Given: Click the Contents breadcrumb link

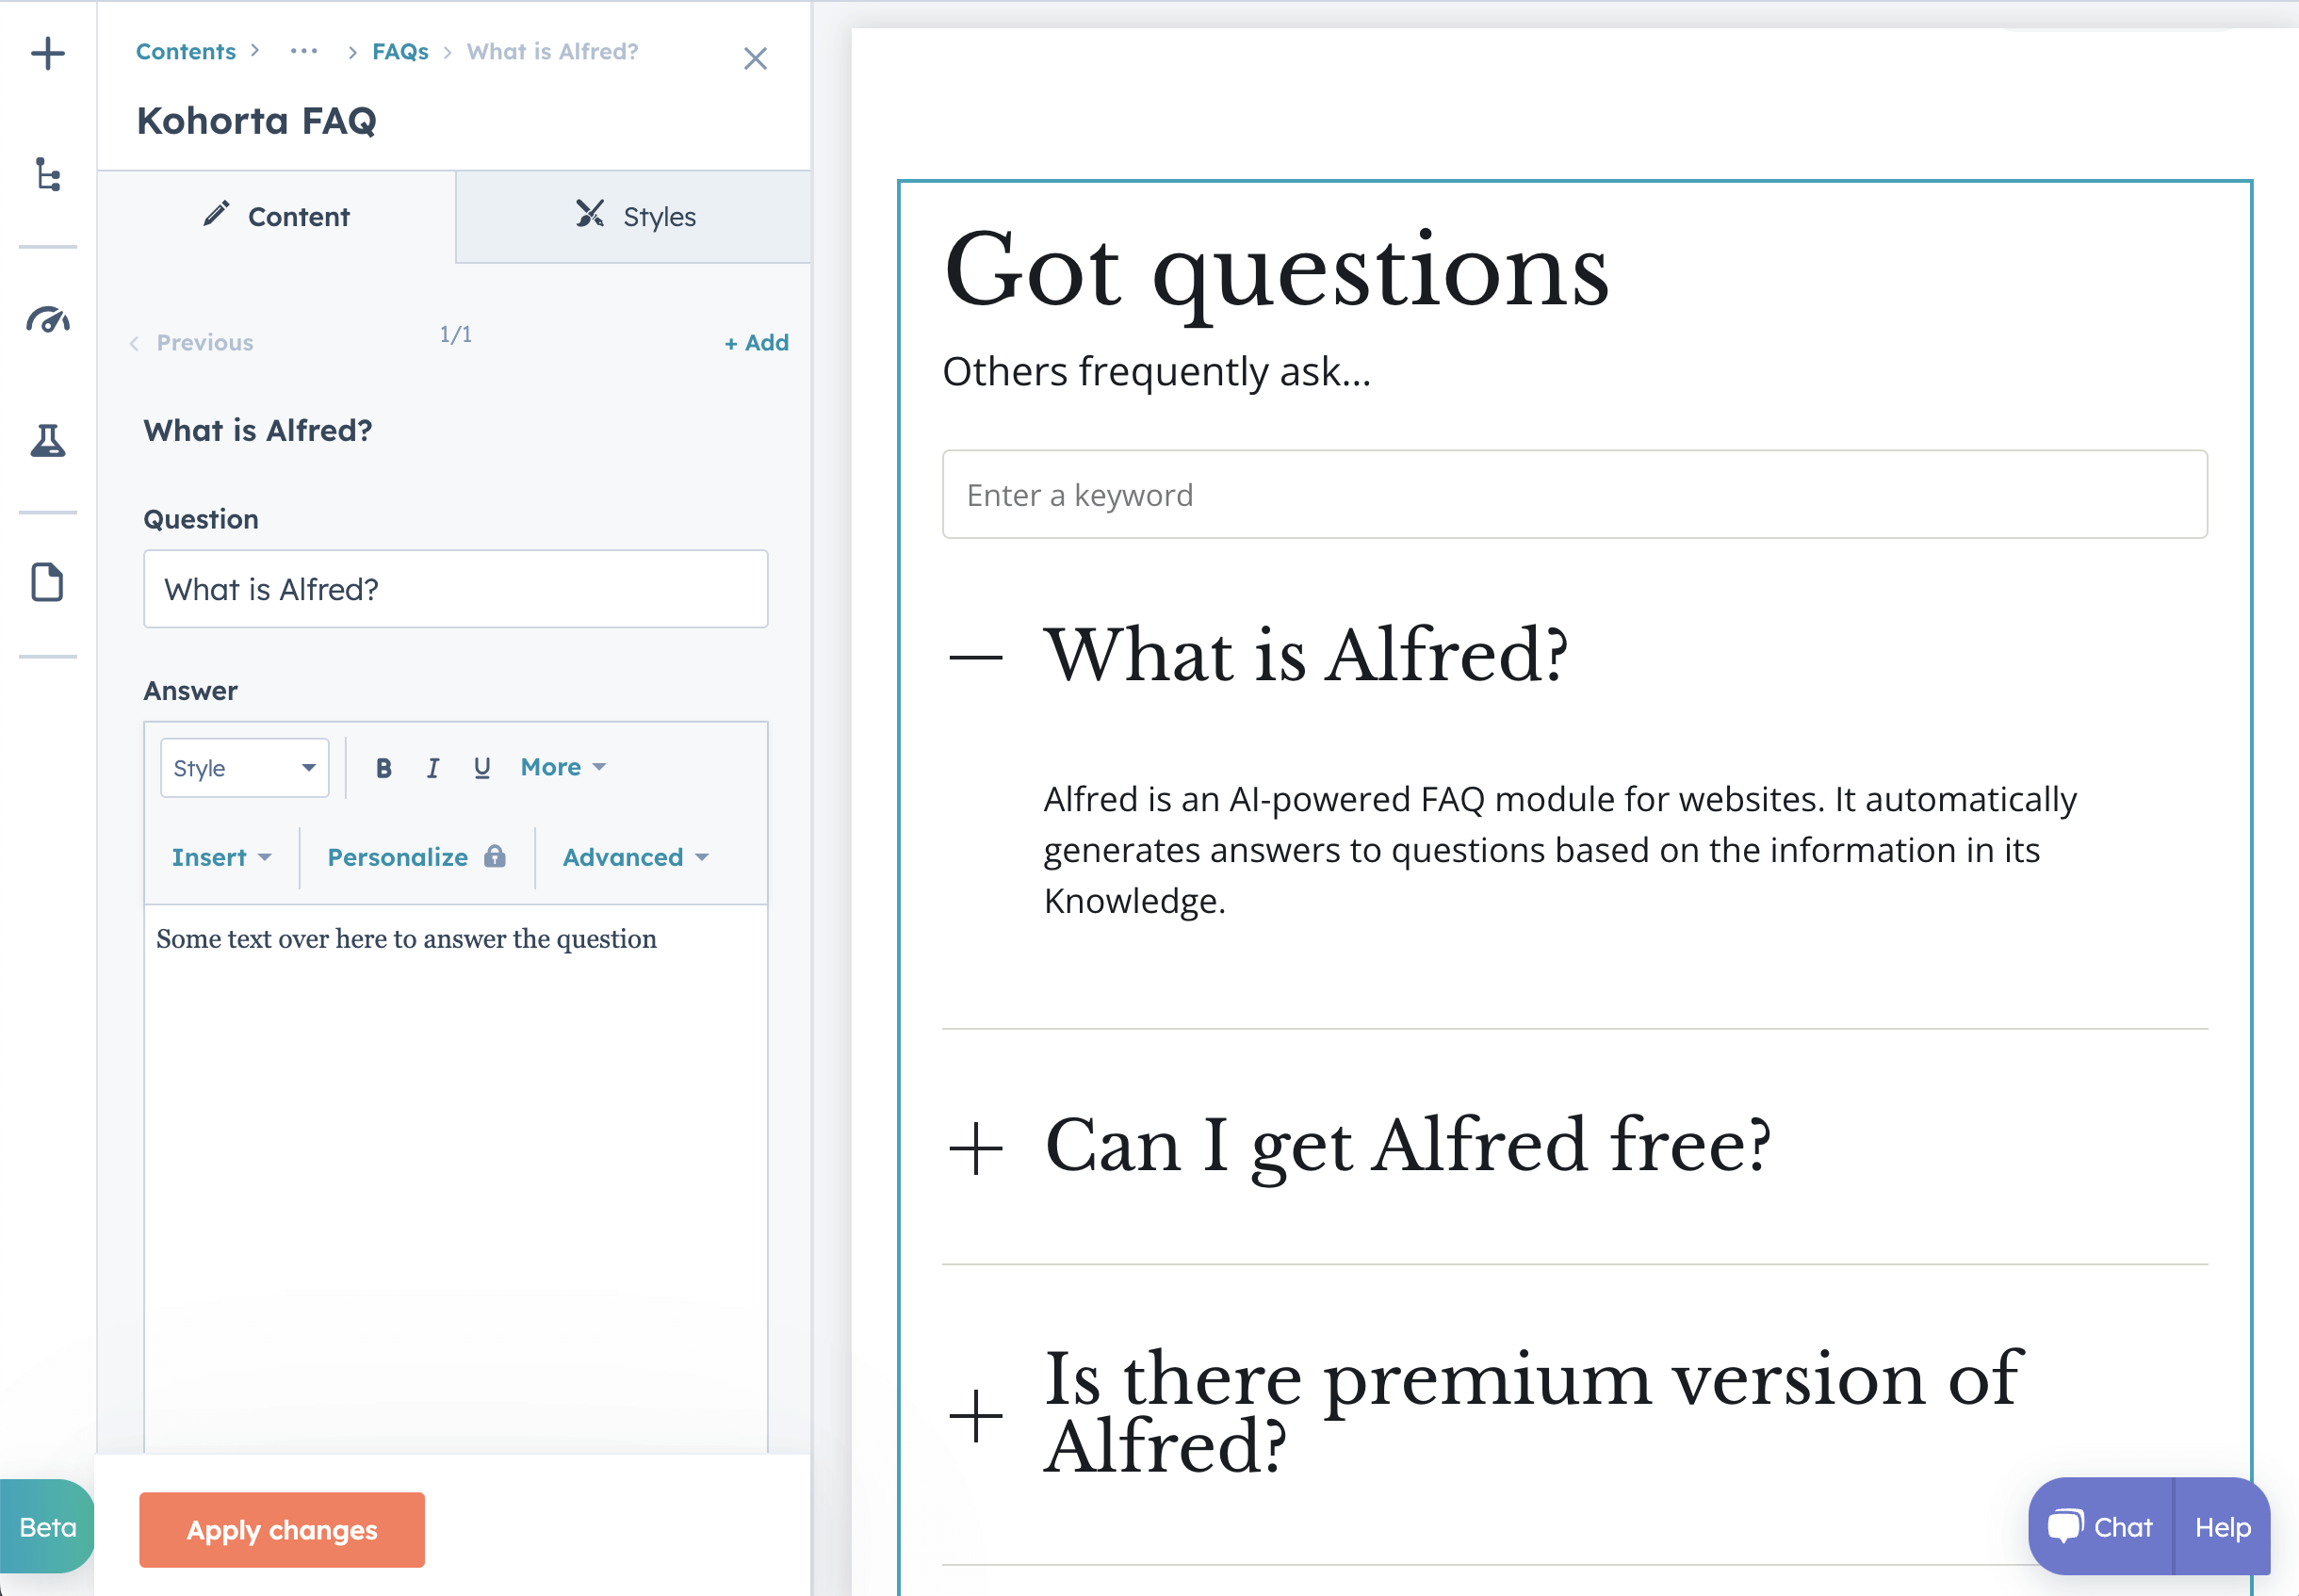Looking at the screenshot, I should point(186,51).
